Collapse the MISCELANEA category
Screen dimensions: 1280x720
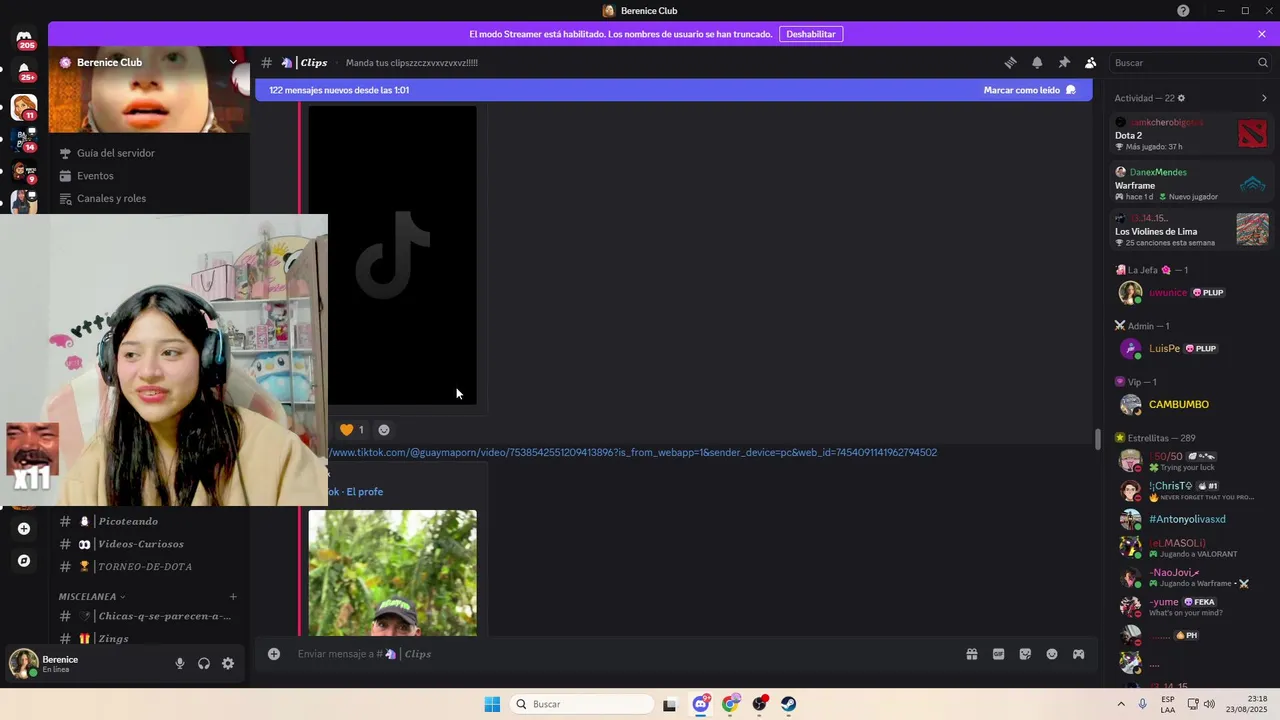coord(92,597)
